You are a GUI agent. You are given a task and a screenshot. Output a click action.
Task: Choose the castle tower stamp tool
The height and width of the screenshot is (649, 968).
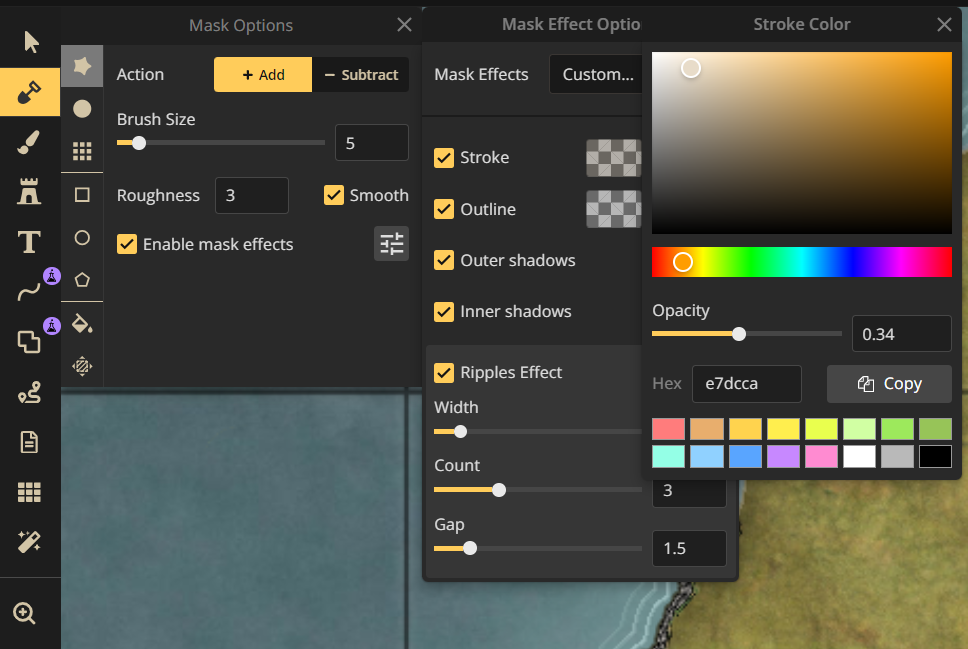pos(29,191)
